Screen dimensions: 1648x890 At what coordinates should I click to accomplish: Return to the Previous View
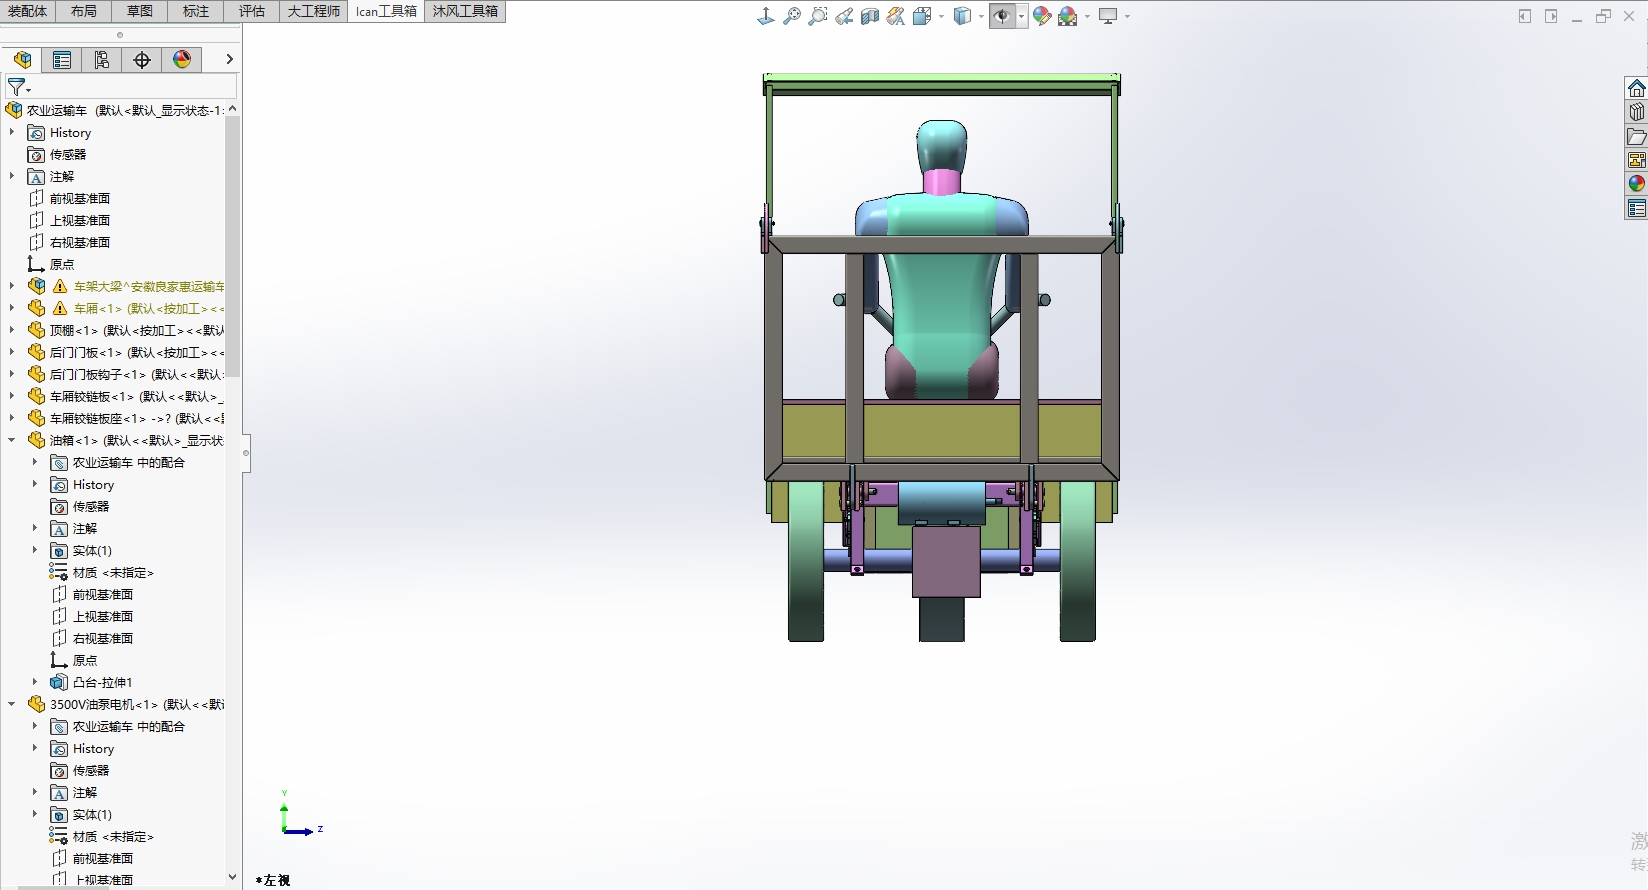click(x=844, y=16)
